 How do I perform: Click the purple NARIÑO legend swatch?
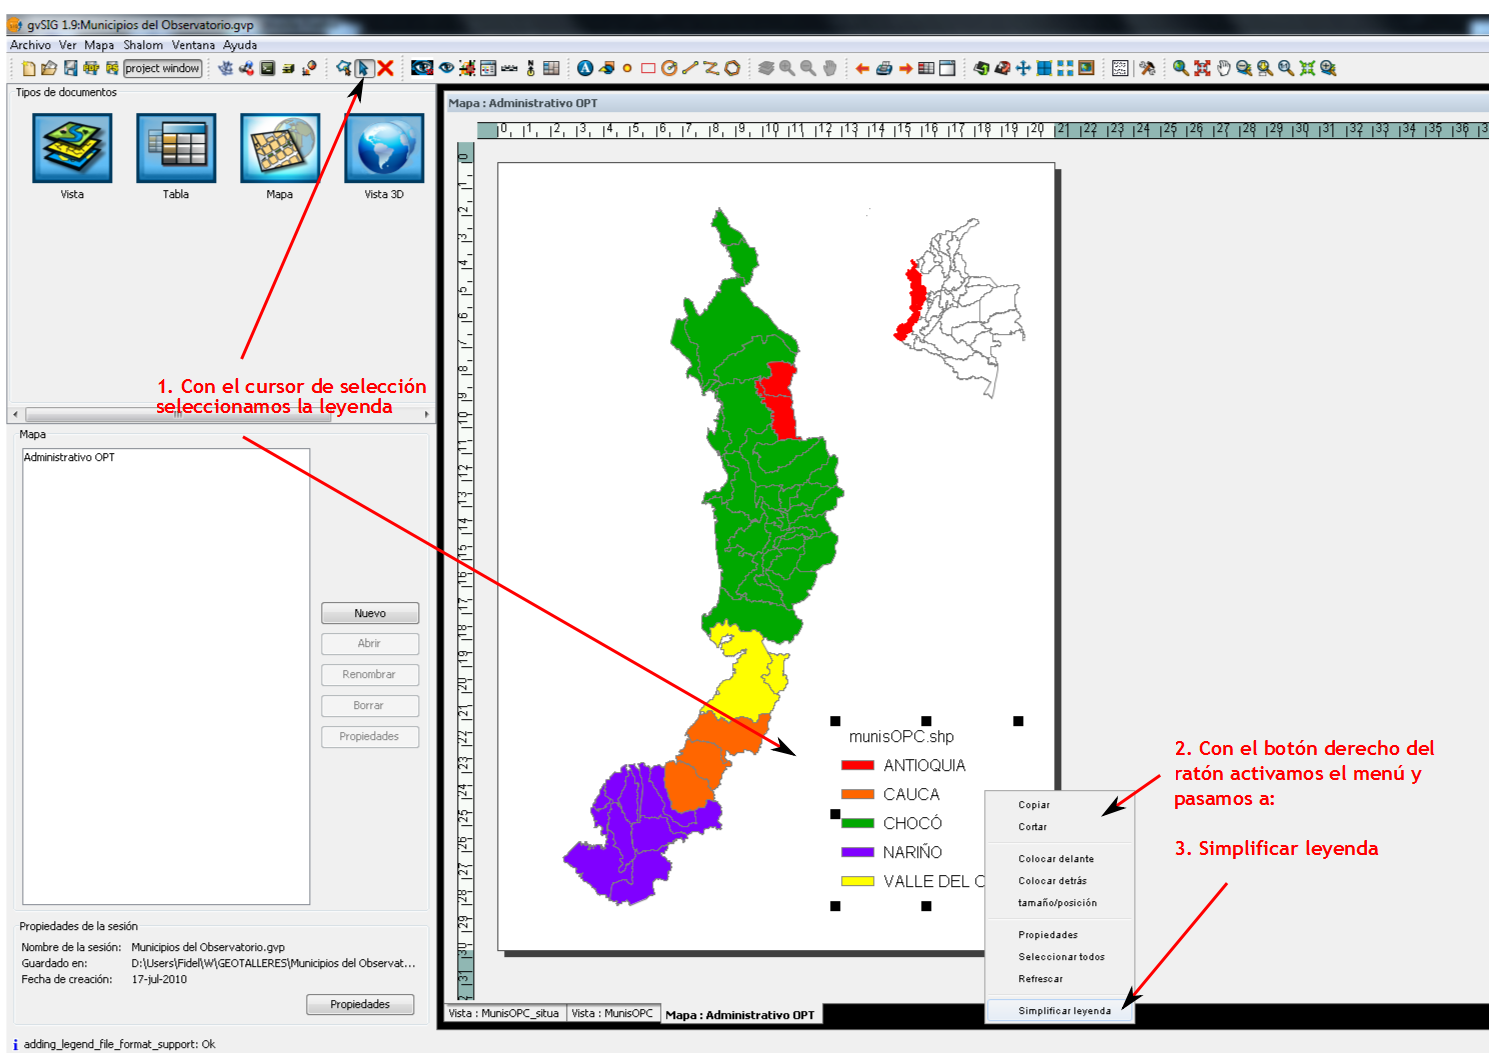858,852
